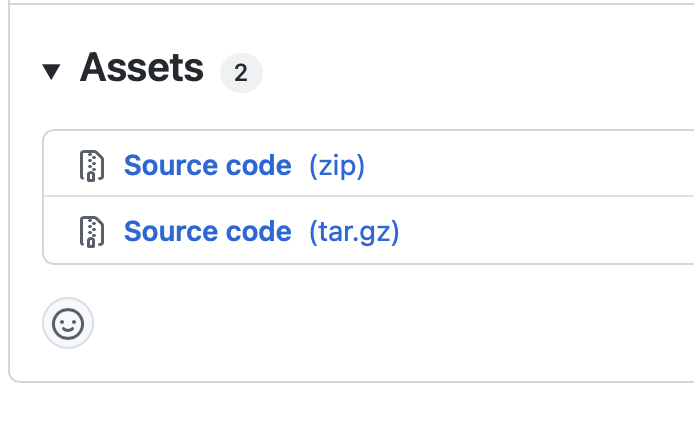
Task: Click the Assets heading text
Action: (x=141, y=69)
